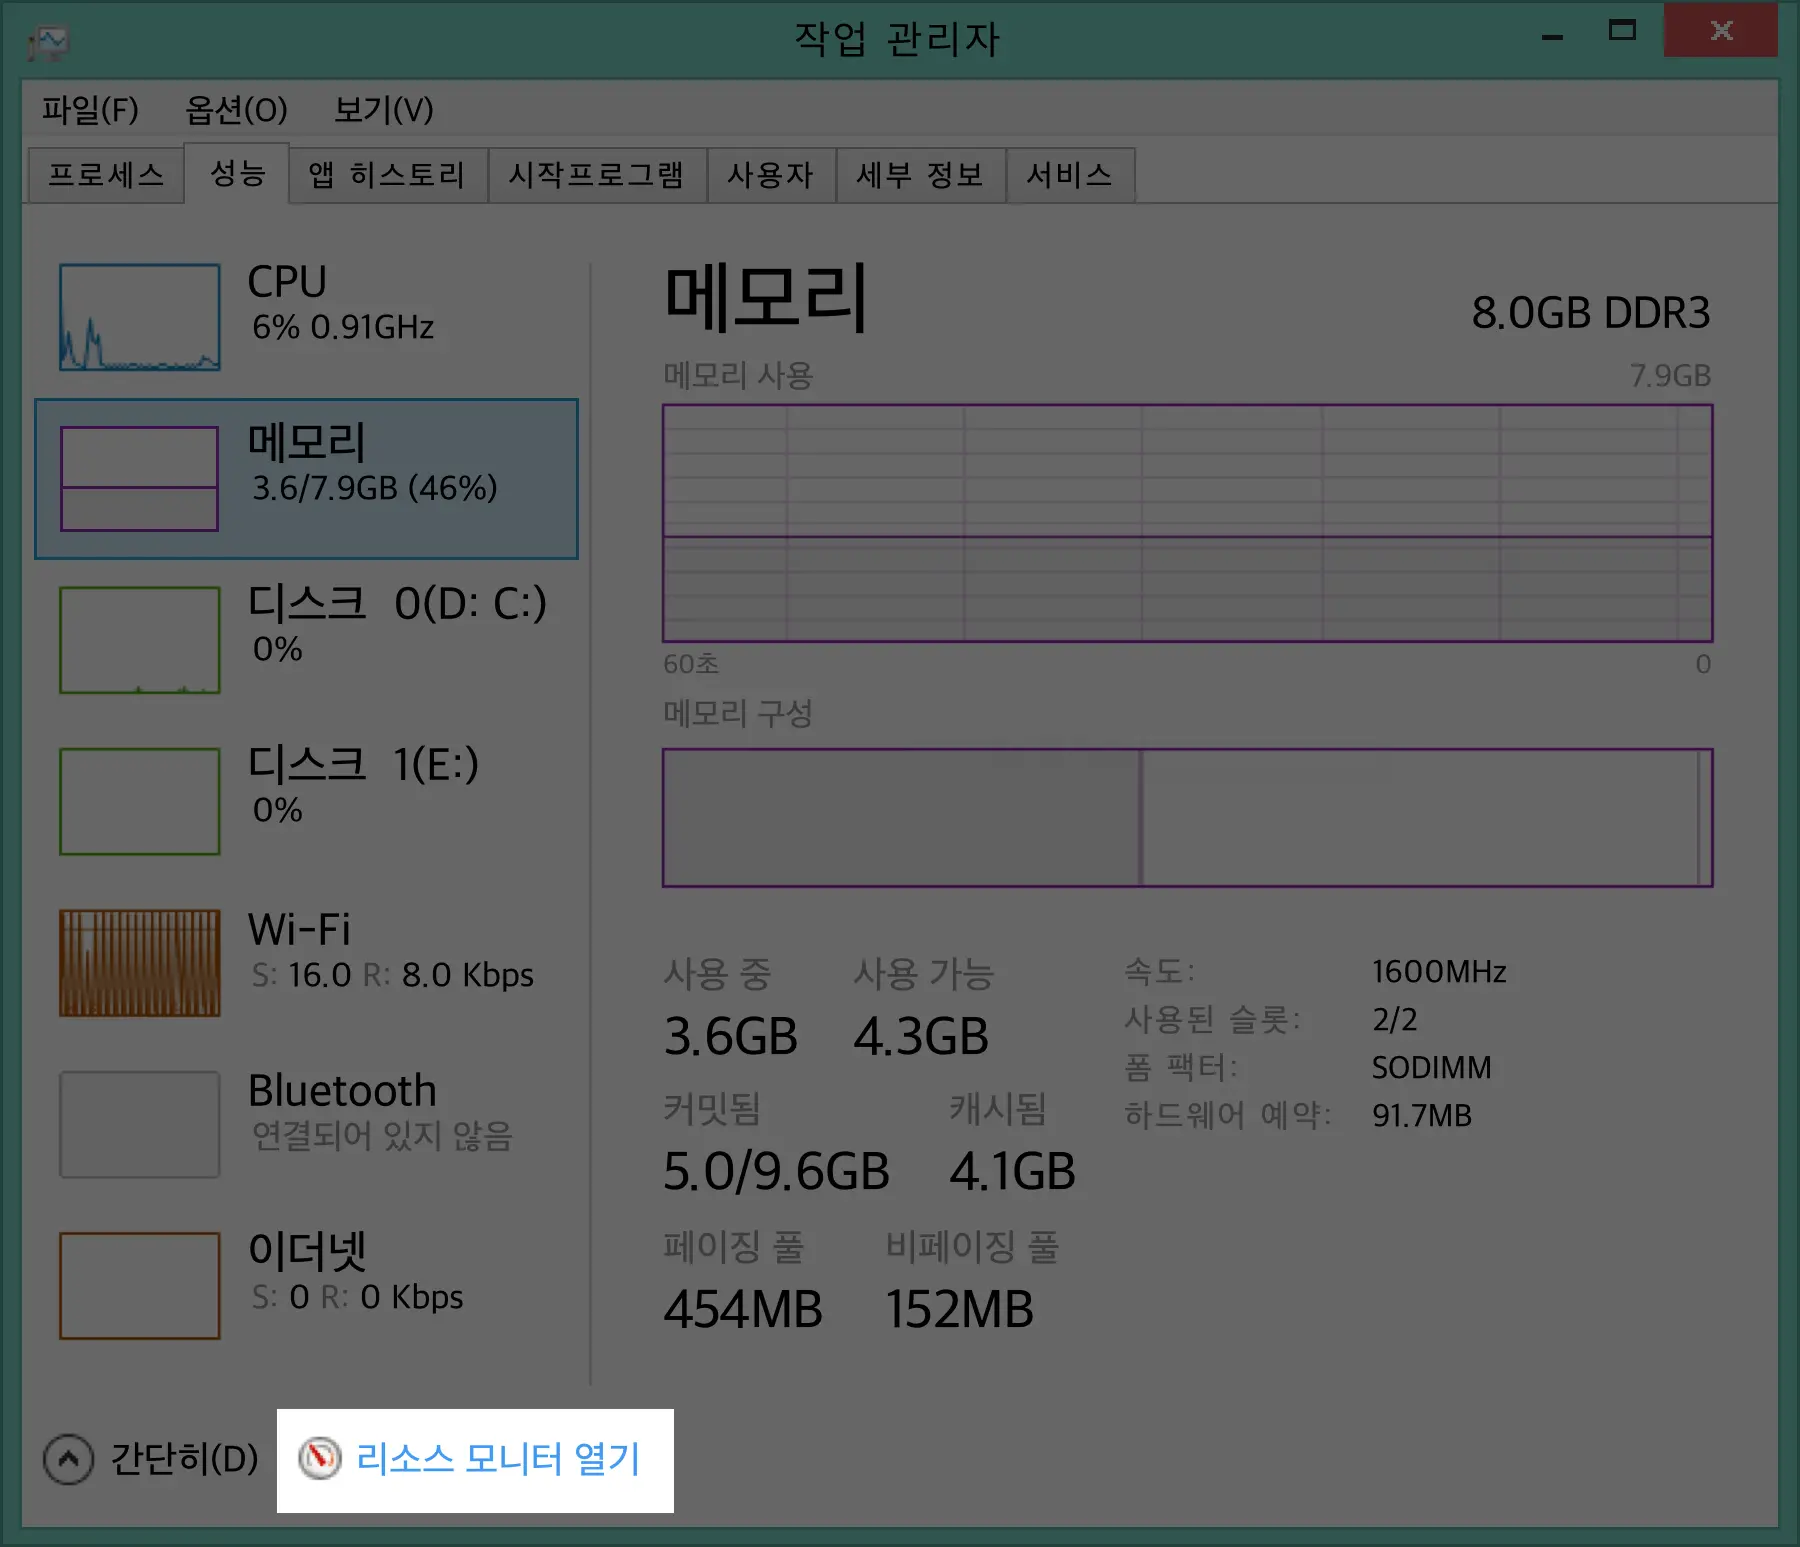Click the 메모리 사용 history graph
Viewport: 1800px width, 1547px height.
(x=1187, y=523)
